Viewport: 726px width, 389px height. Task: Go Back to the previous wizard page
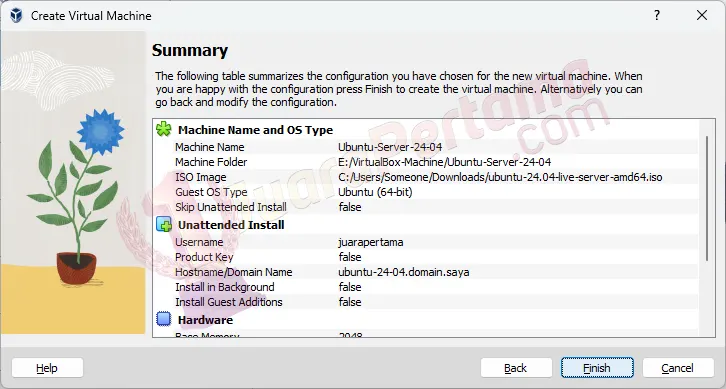[x=516, y=368]
